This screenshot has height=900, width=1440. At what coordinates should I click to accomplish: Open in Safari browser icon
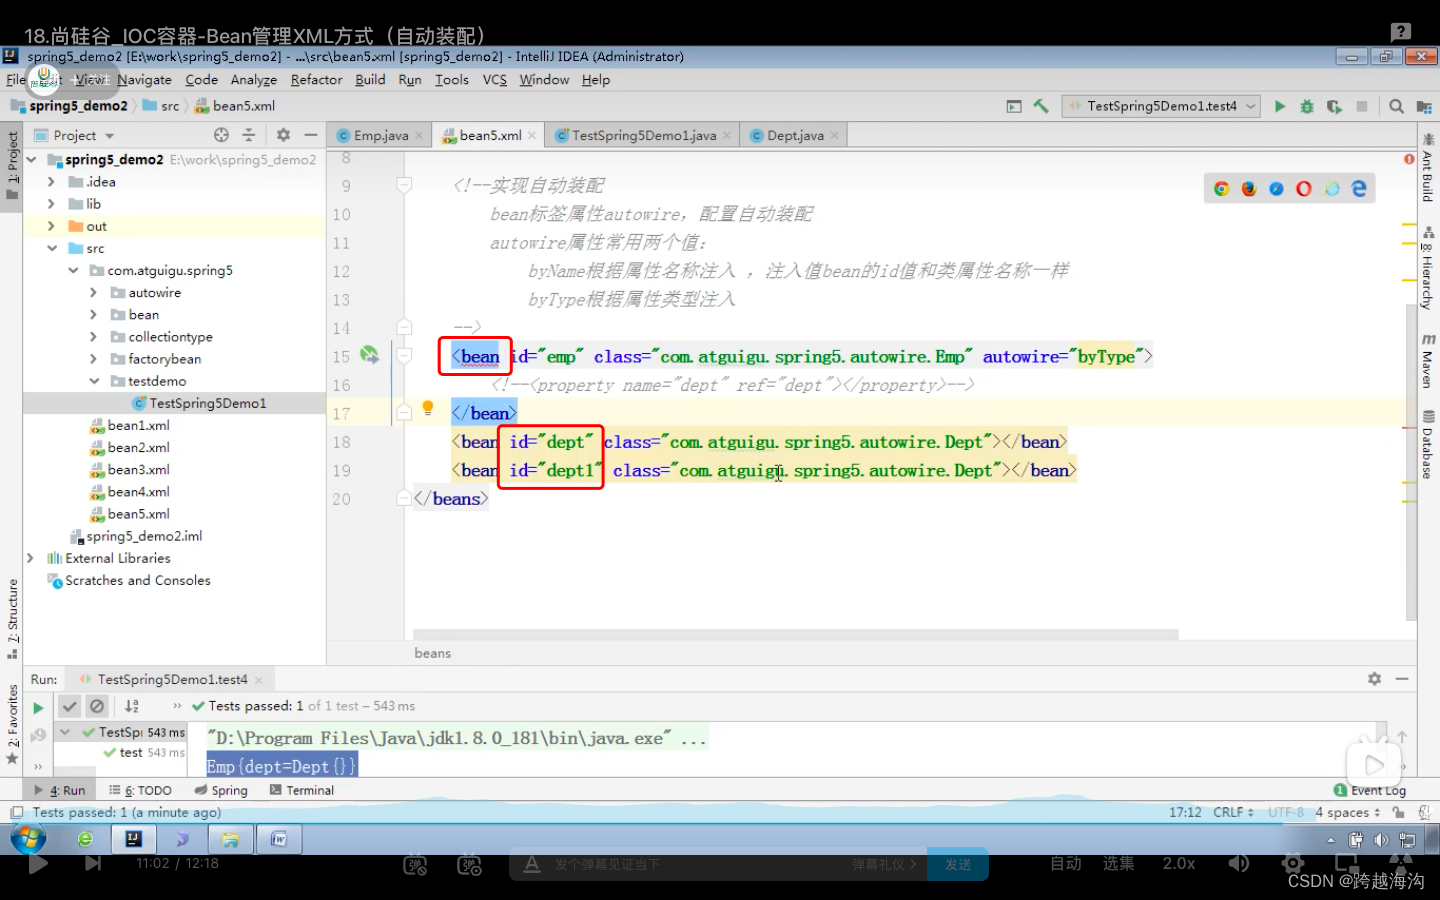(1276, 188)
